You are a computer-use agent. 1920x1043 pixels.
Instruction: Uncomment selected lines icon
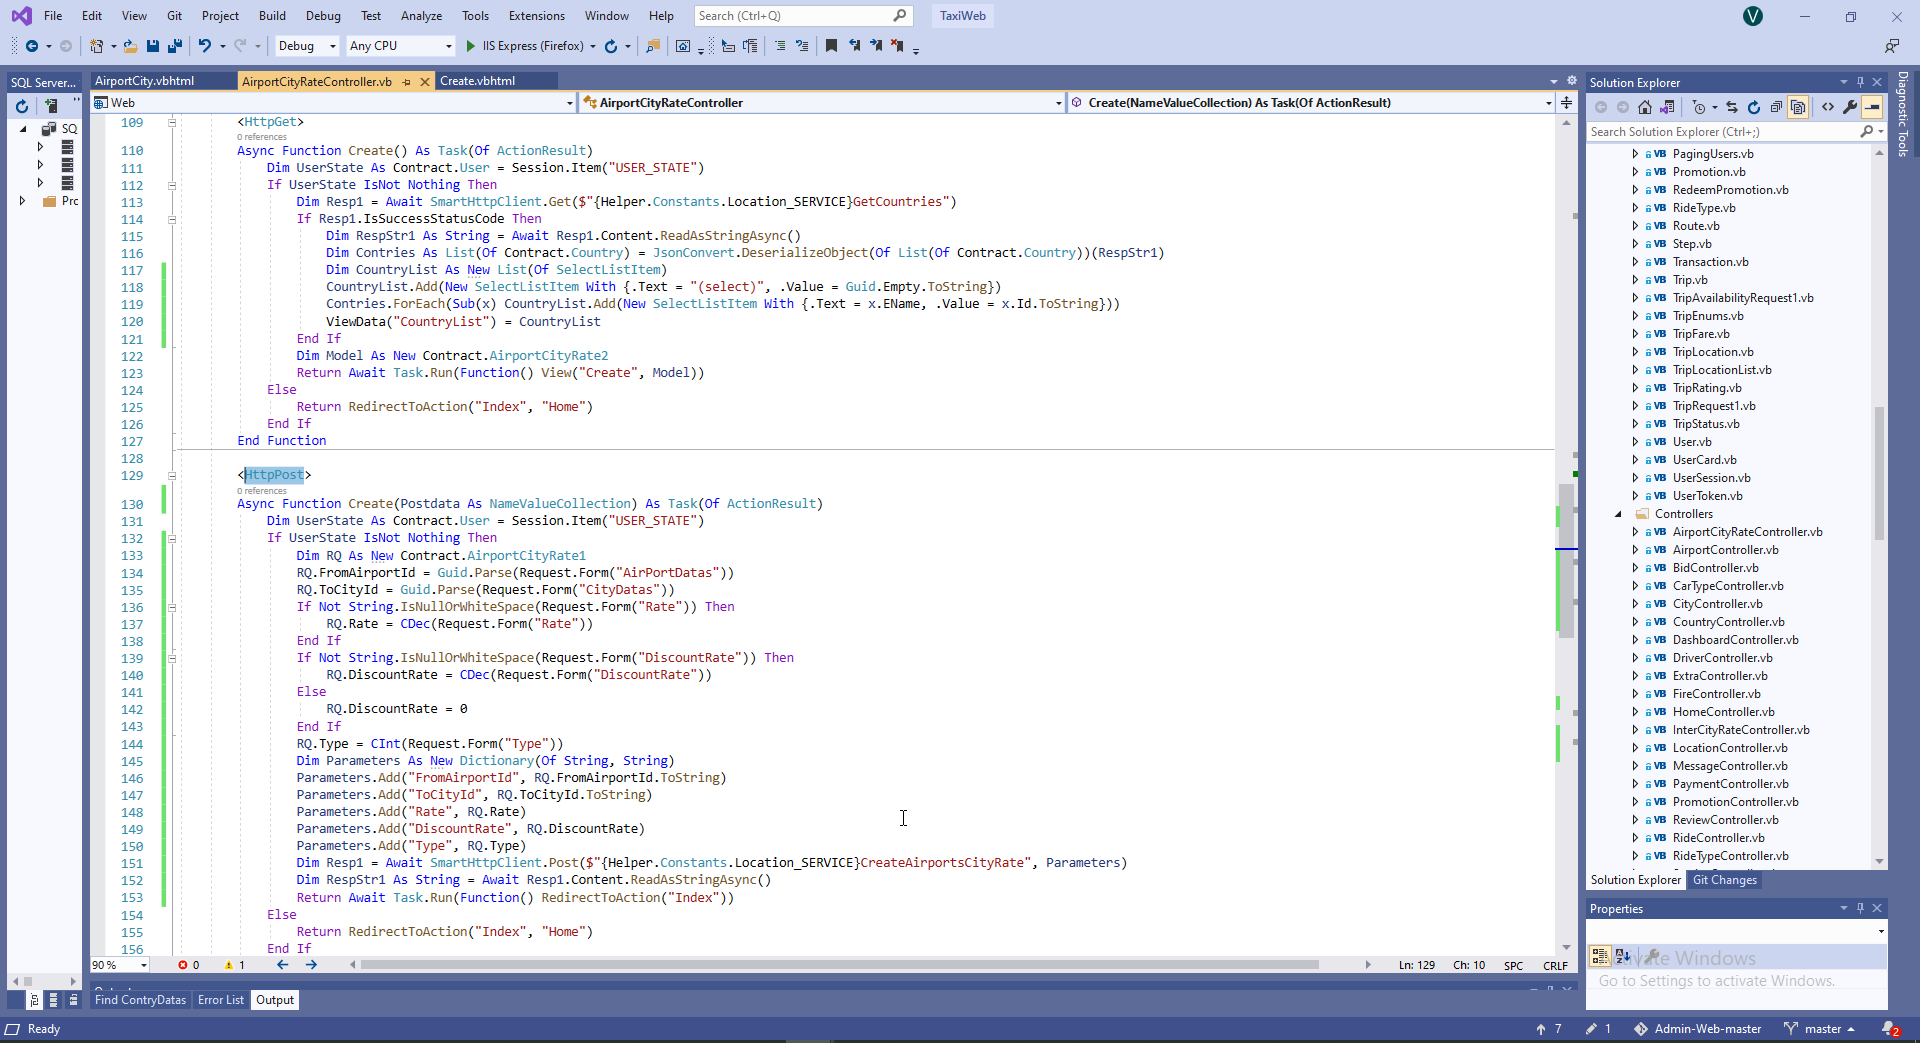pyautogui.click(x=802, y=46)
